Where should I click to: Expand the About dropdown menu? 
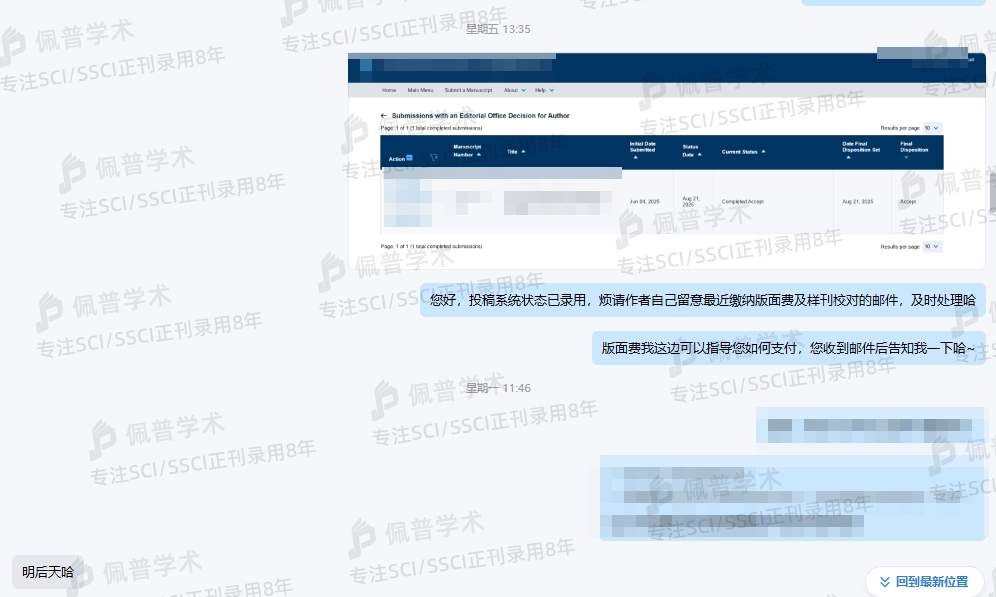(x=523, y=90)
